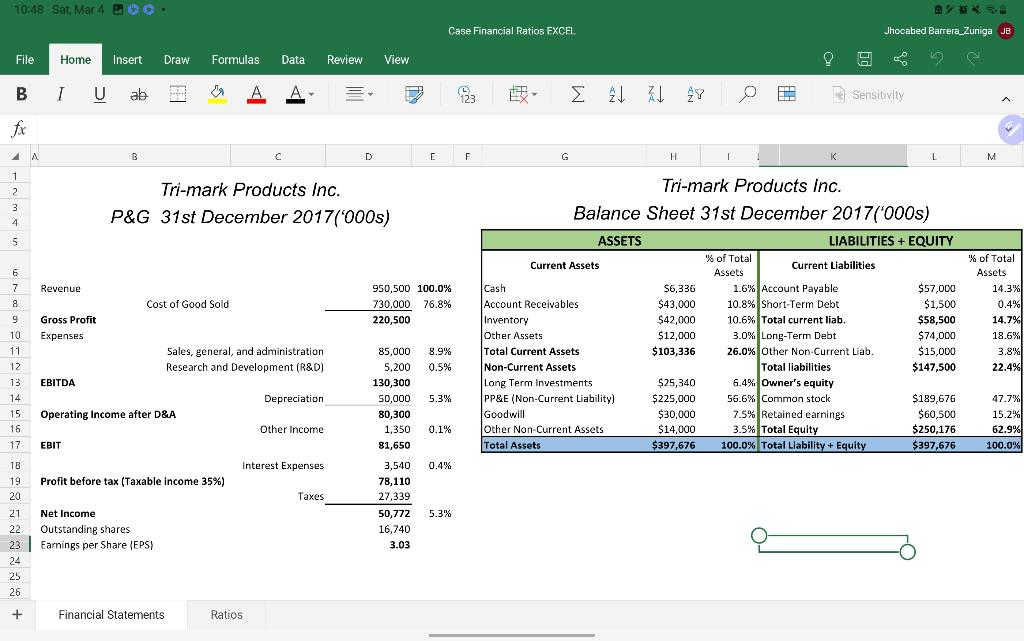This screenshot has height=641, width=1024.
Task: Click the AutoSum sigma icon
Action: 578,95
